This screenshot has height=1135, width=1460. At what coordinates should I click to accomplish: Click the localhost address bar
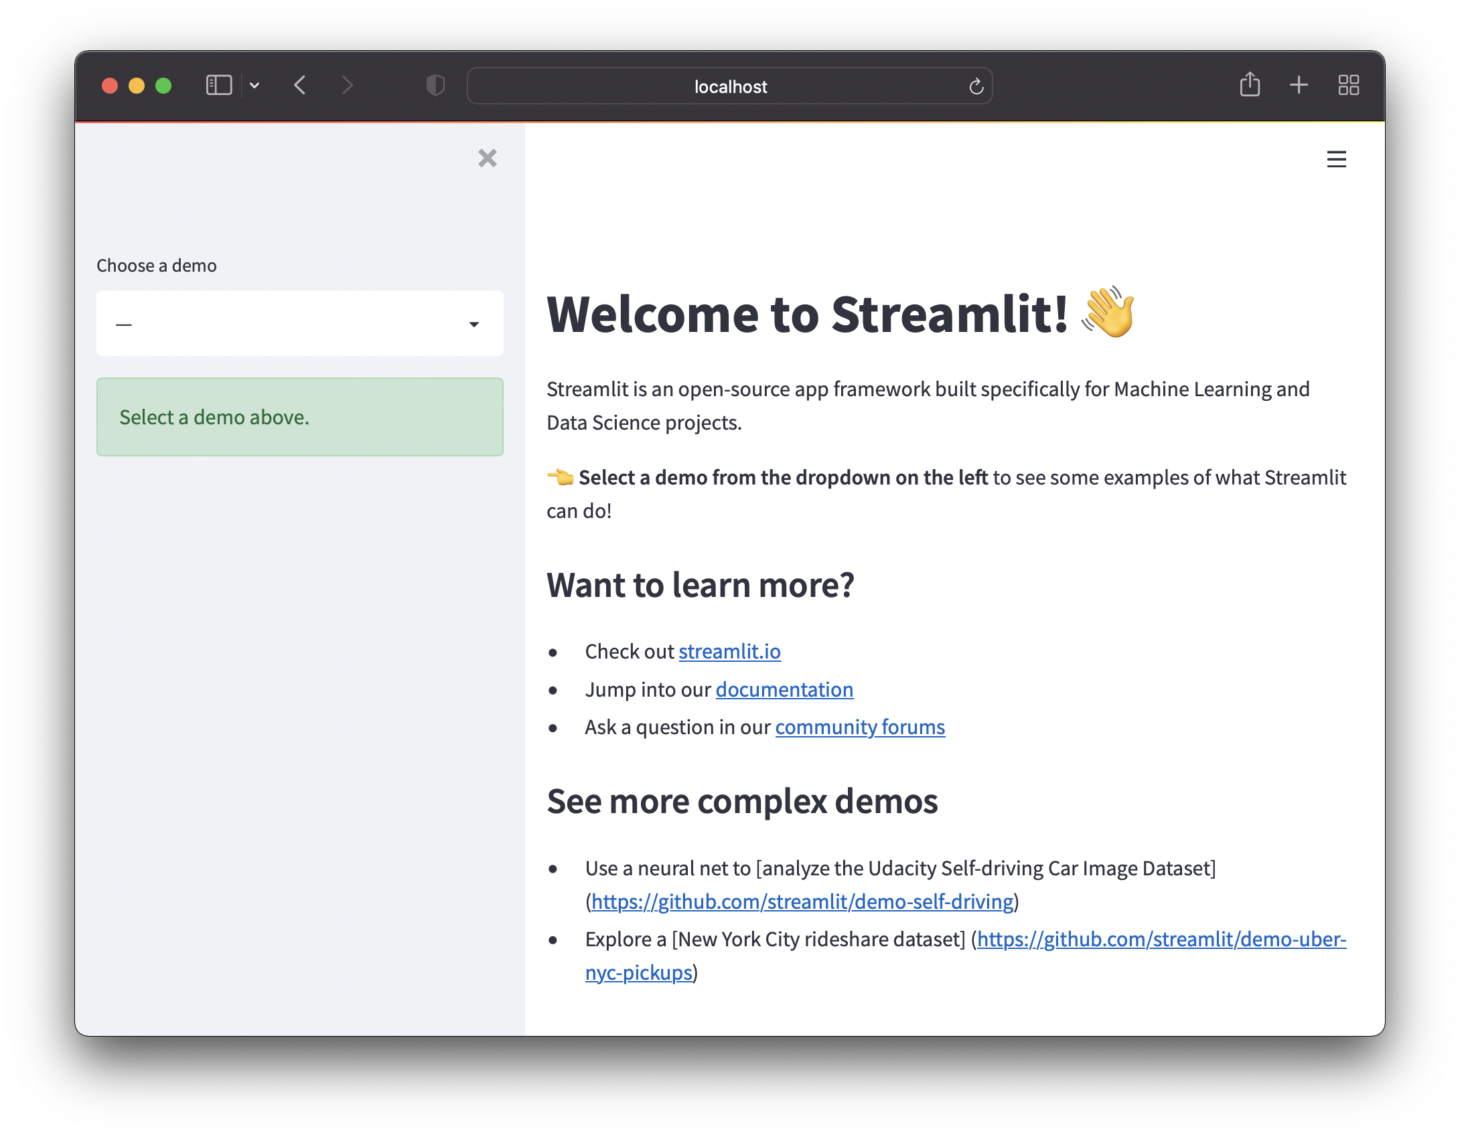(729, 86)
